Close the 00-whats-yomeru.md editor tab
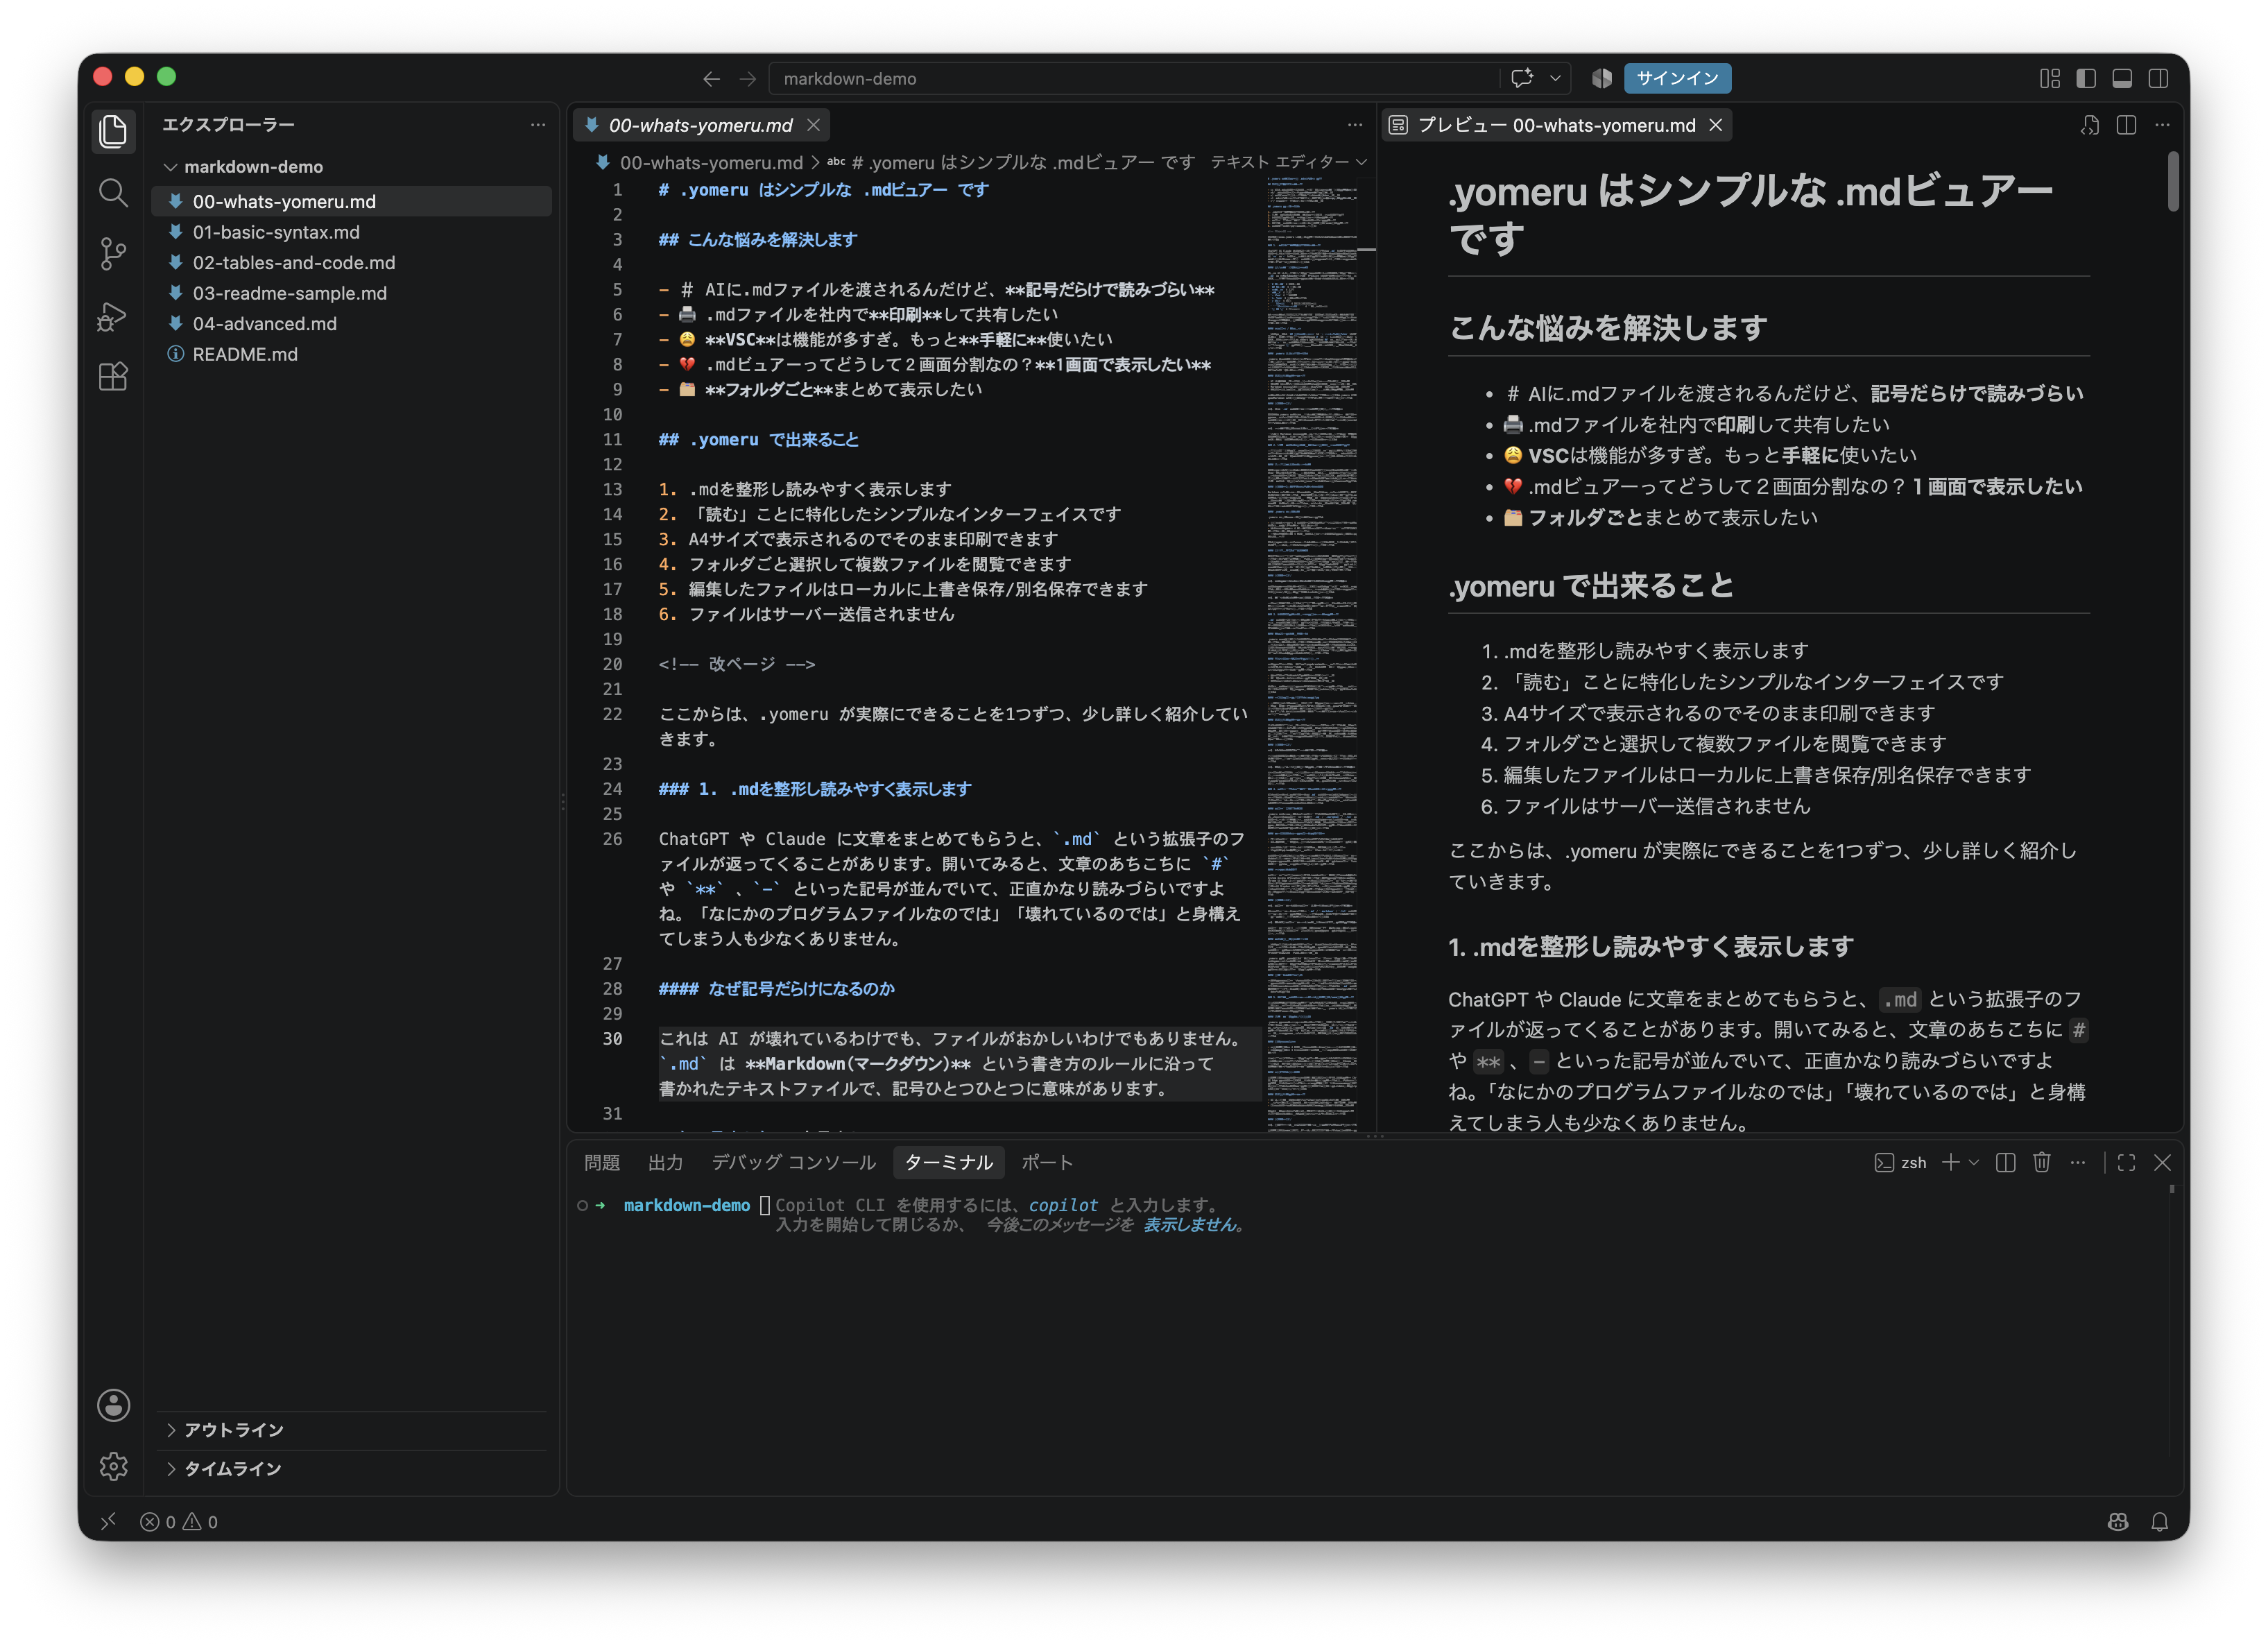Screen dimensions: 2268x1644 click(x=813, y=125)
